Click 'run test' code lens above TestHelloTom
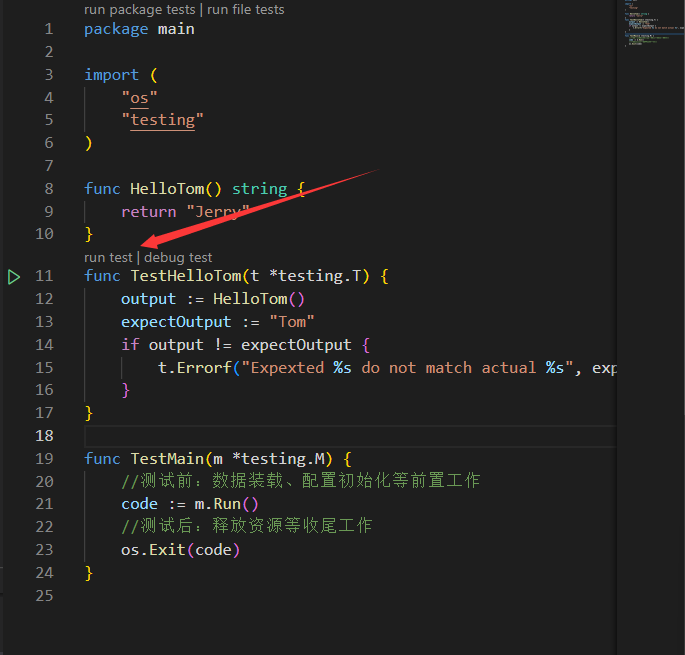This screenshot has width=685, height=655. [108, 257]
